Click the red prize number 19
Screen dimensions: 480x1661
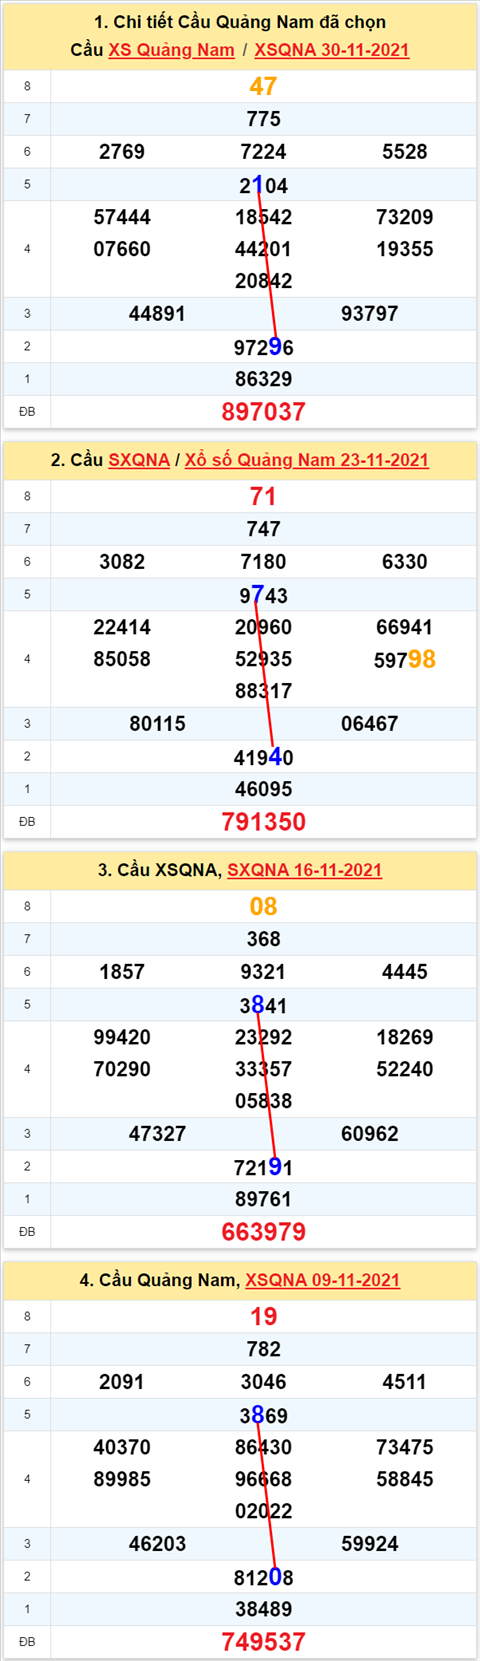[263, 1317]
